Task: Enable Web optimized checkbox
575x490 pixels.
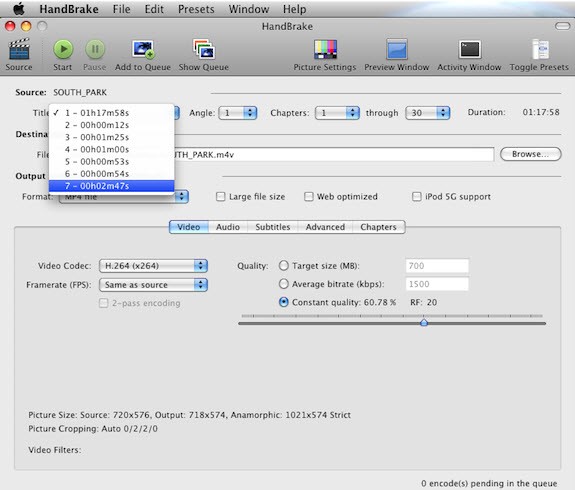Action: coord(309,197)
